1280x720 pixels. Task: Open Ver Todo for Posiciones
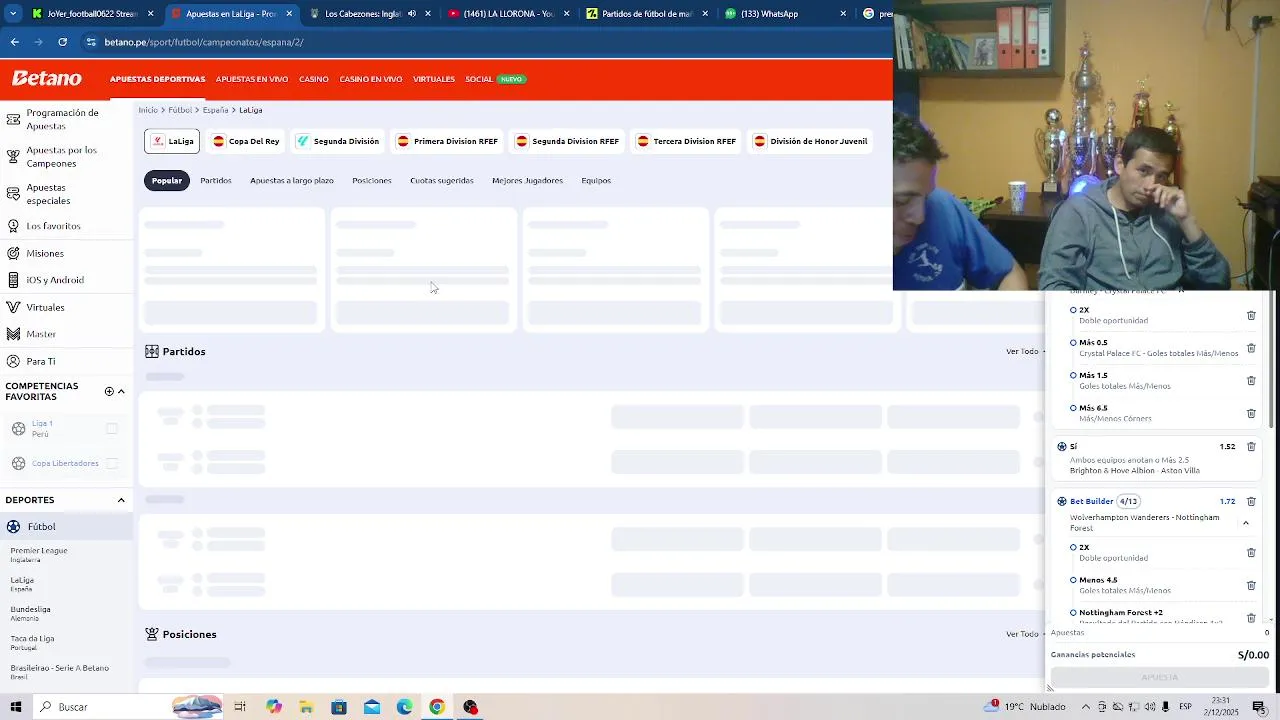1025,634
